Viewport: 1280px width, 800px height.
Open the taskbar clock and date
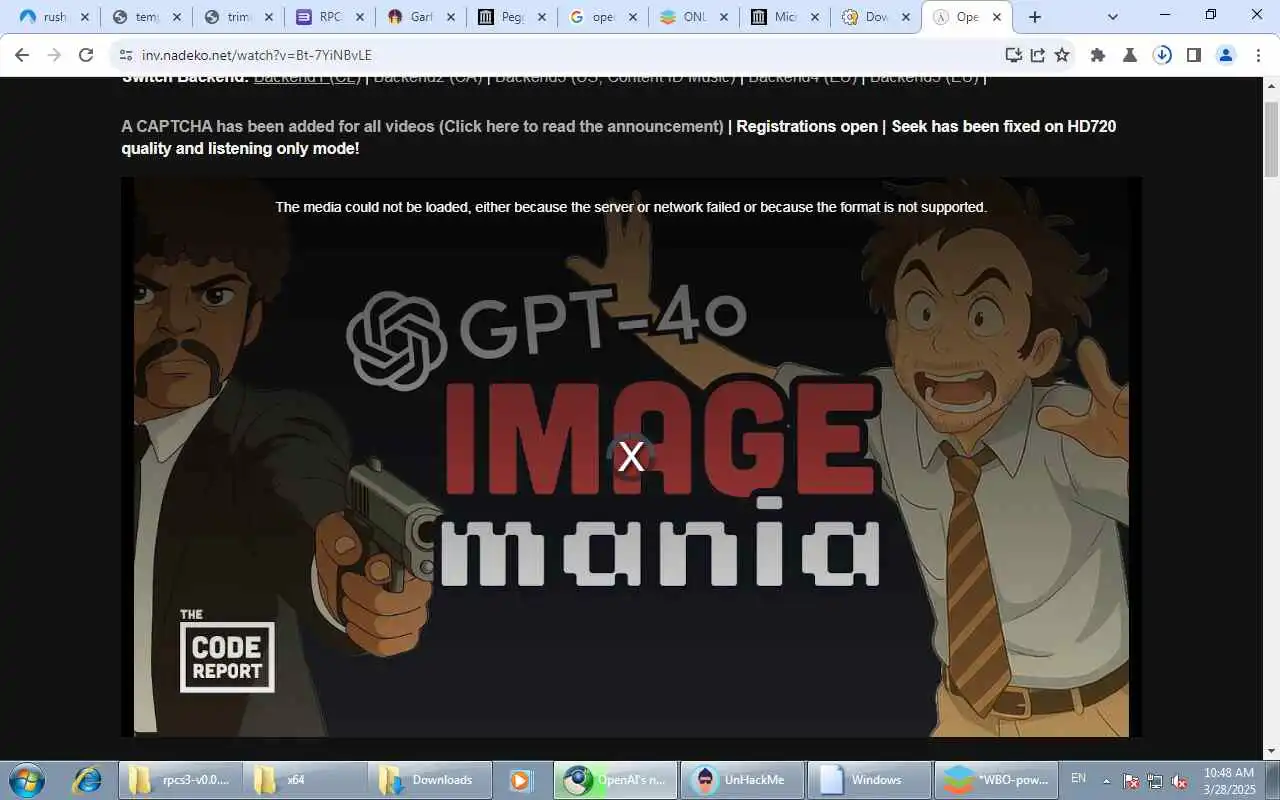pyautogui.click(x=1229, y=781)
